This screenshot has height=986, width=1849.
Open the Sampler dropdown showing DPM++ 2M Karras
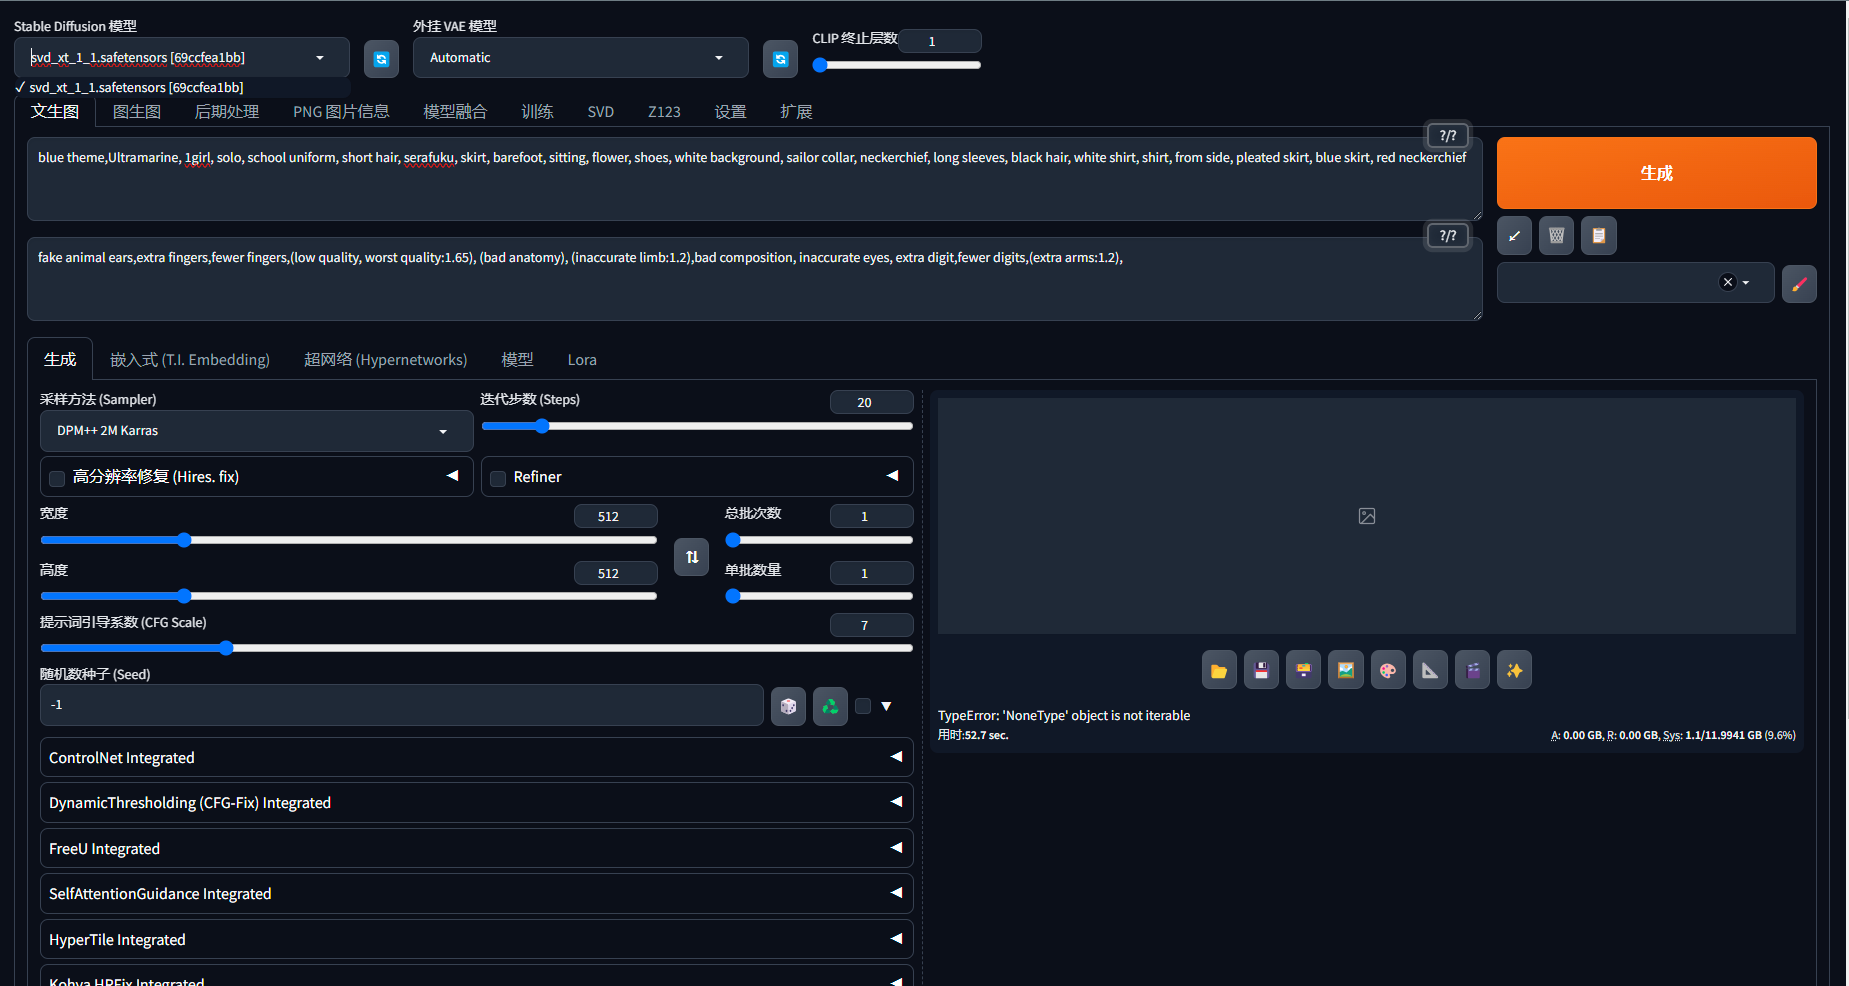[x=256, y=431]
